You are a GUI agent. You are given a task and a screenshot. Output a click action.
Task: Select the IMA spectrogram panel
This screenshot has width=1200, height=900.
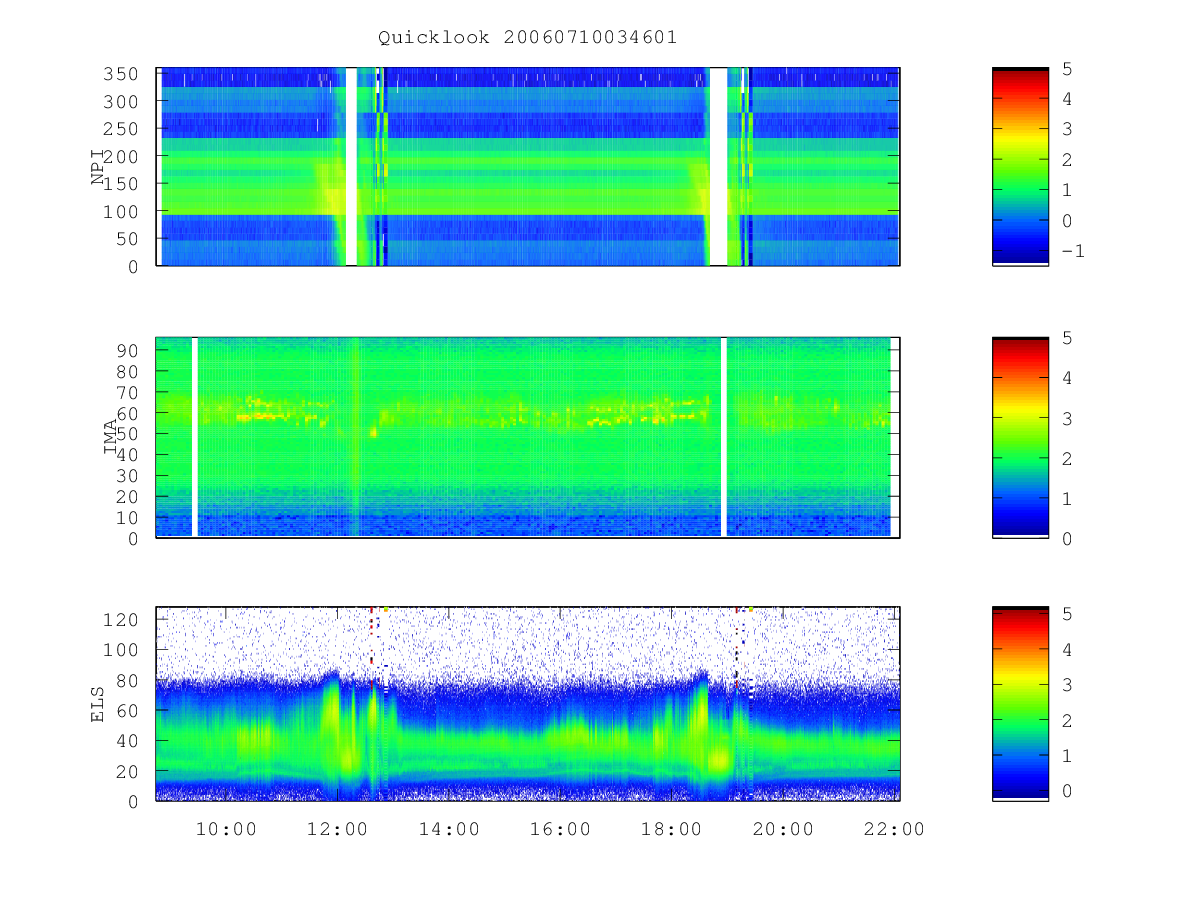pyautogui.click(x=528, y=438)
